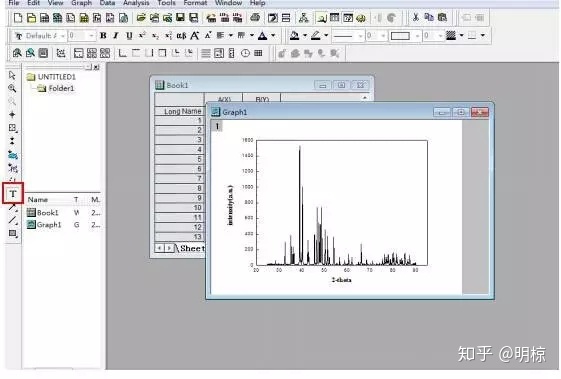The height and width of the screenshot is (379, 561).
Task: Click the fill color bucket swatch
Action: tap(294, 35)
